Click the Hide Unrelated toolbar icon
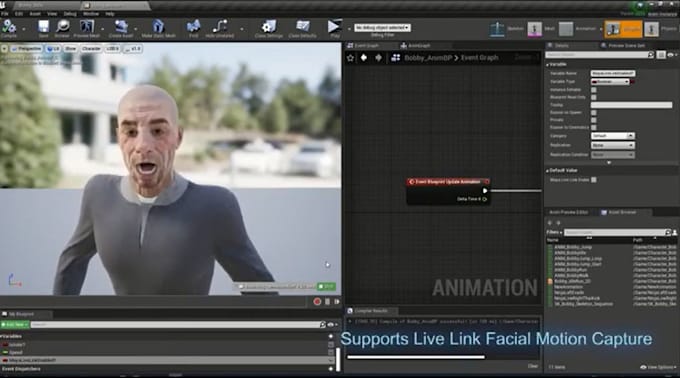The image size is (680, 378). point(220,27)
